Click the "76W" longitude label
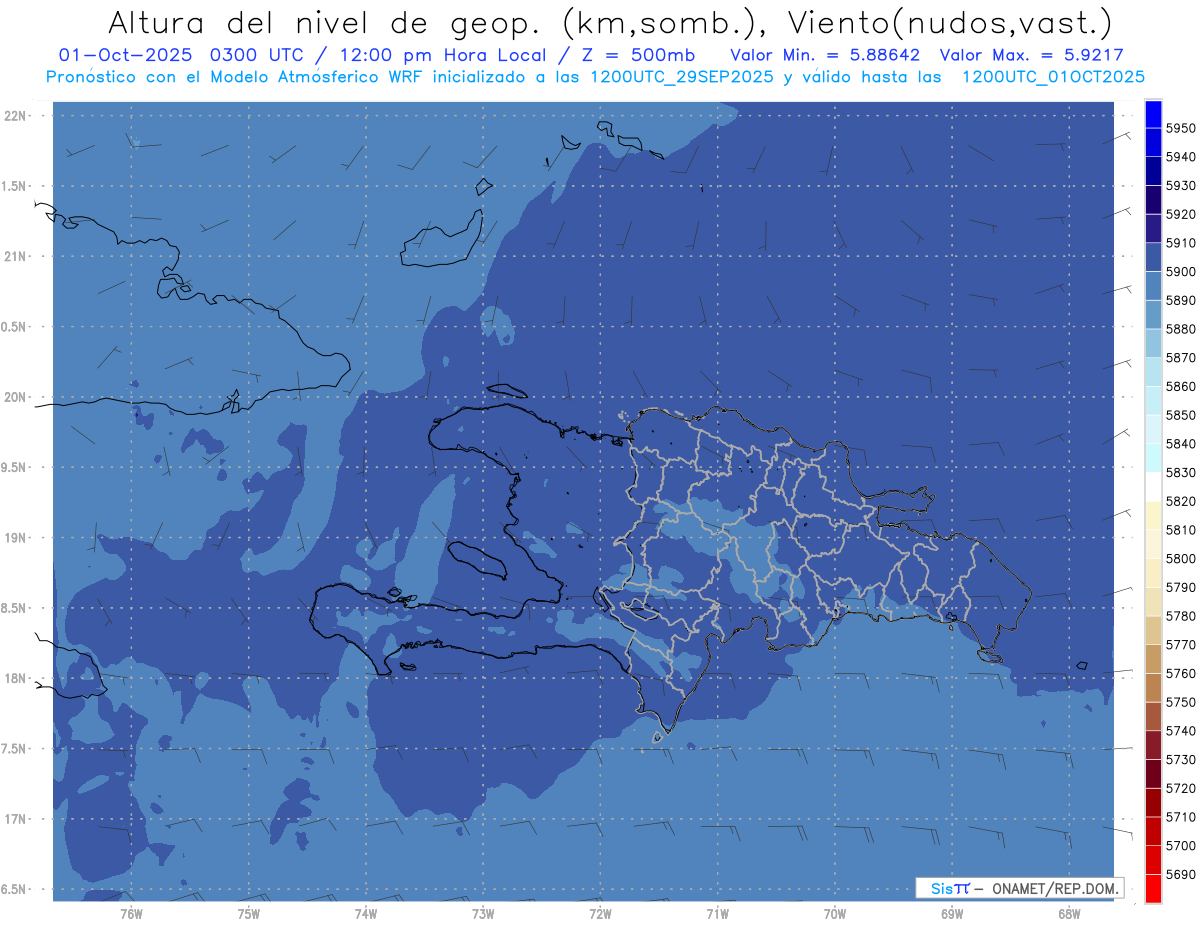Viewport: 1200px width, 927px height. tap(131, 913)
